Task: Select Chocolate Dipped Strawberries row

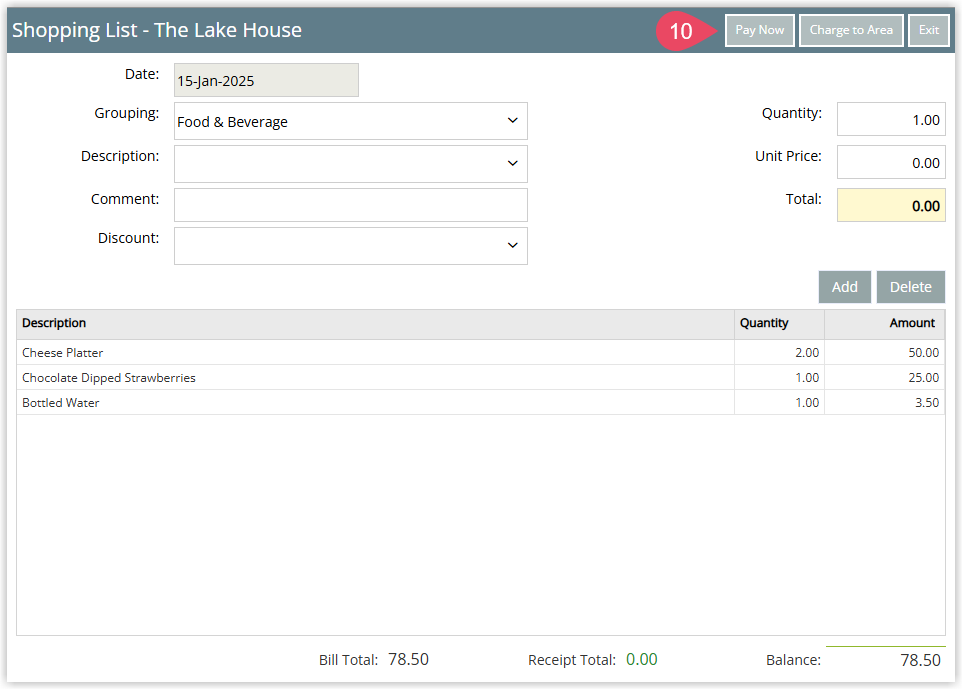Action: 481,378
